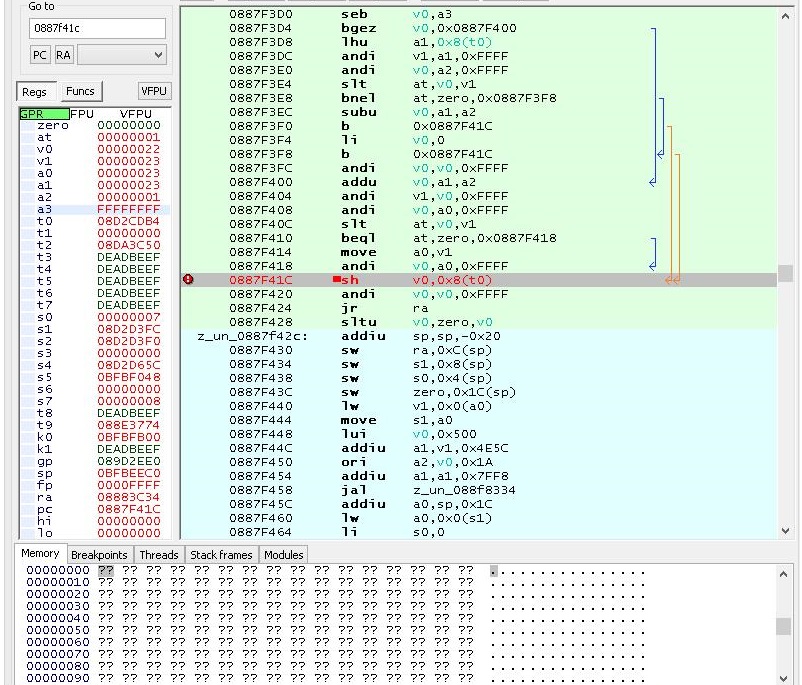Select the FPU register sub-tab
Image resolution: width=802 pixels, height=685 pixels.
pyautogui.click(x=81, y=114)
